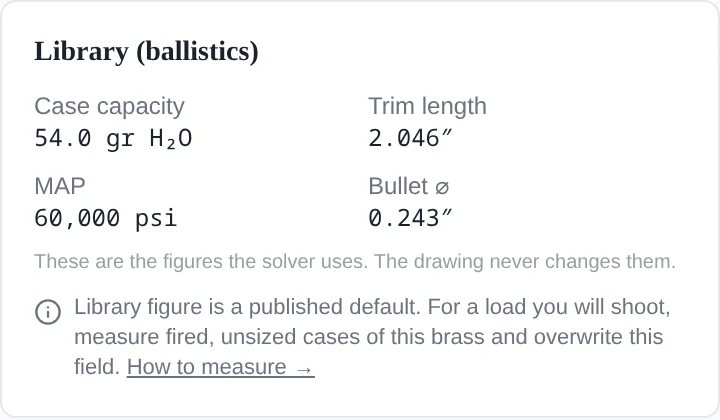Click 'The drawing never changes them' sentence
This screenshot has height=420, width=720.
coord(525,262)
